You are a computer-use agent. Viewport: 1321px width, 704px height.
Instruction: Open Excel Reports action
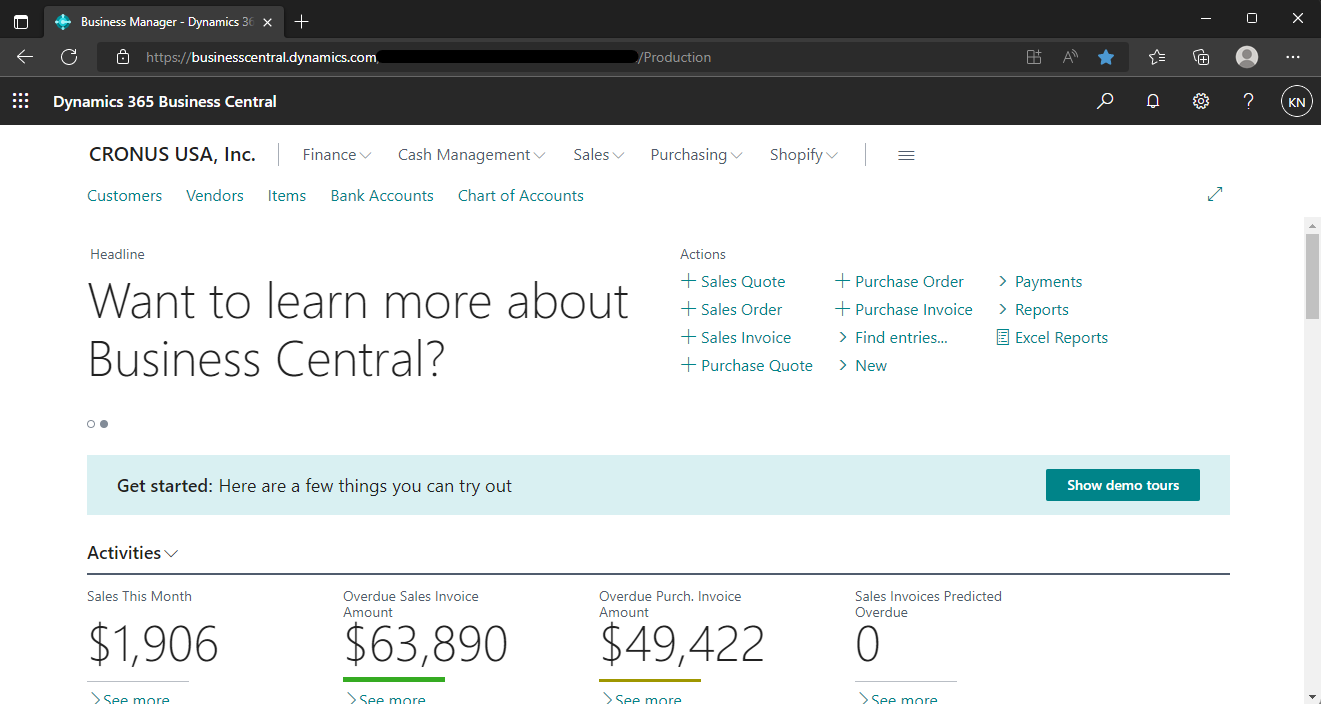(x=1052, y=338)
